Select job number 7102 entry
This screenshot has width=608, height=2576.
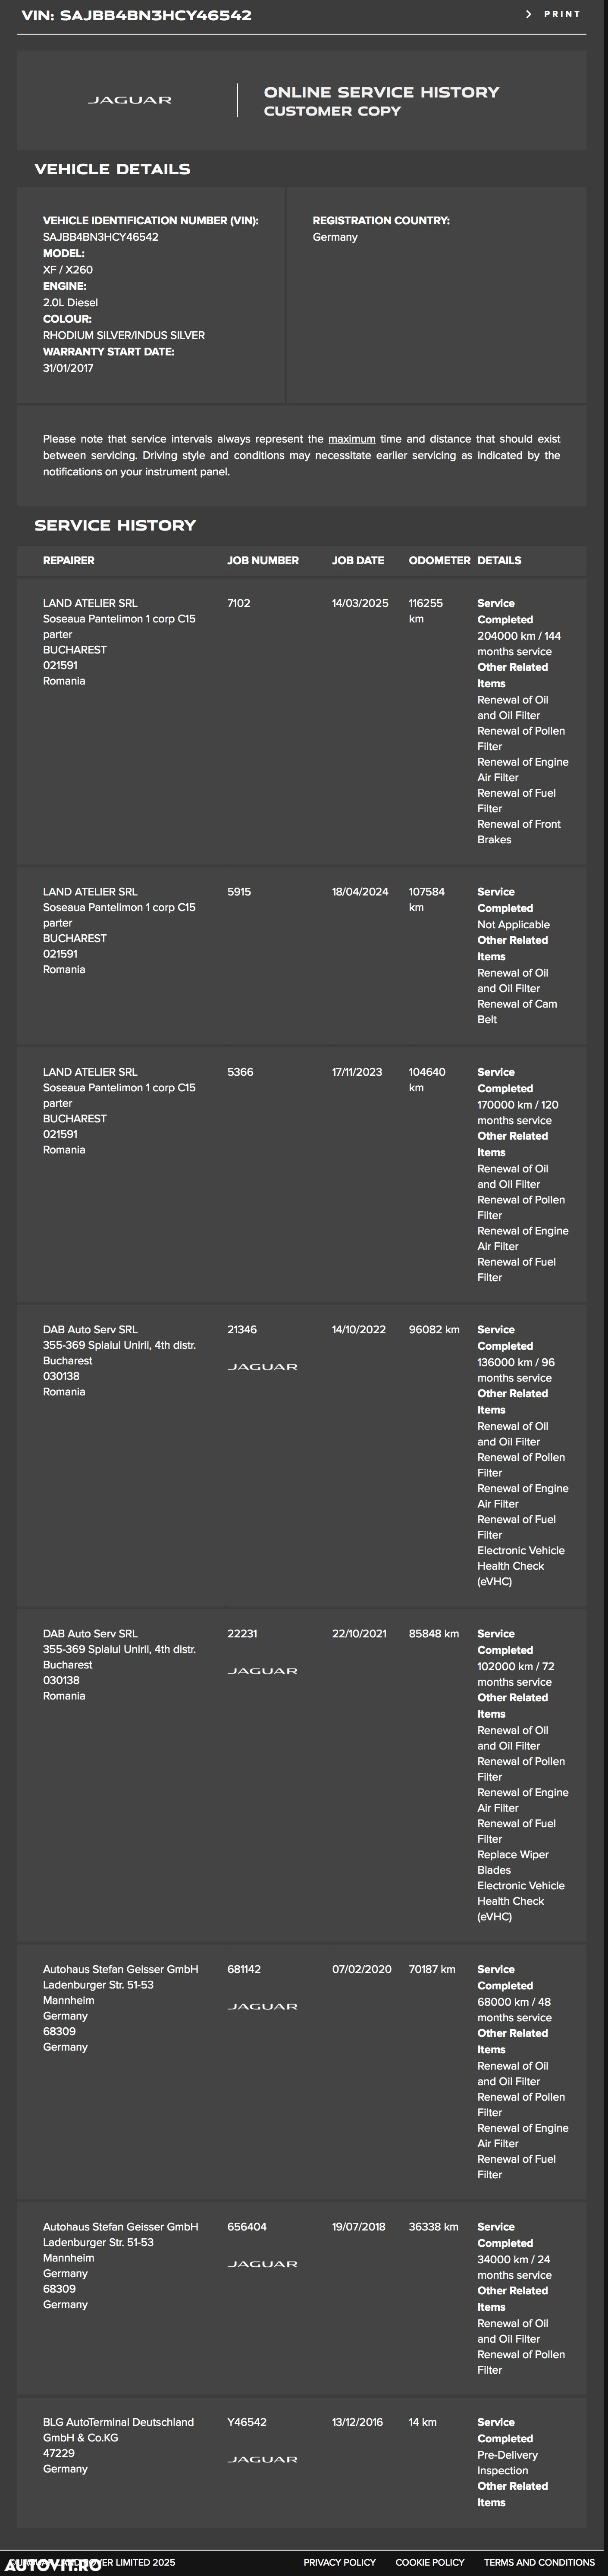[239, 603]
